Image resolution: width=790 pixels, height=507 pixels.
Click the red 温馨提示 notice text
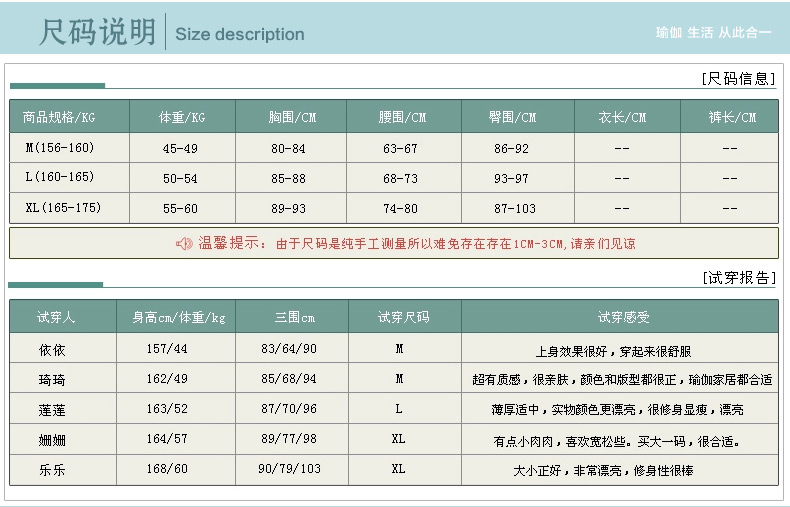(417, 243)
